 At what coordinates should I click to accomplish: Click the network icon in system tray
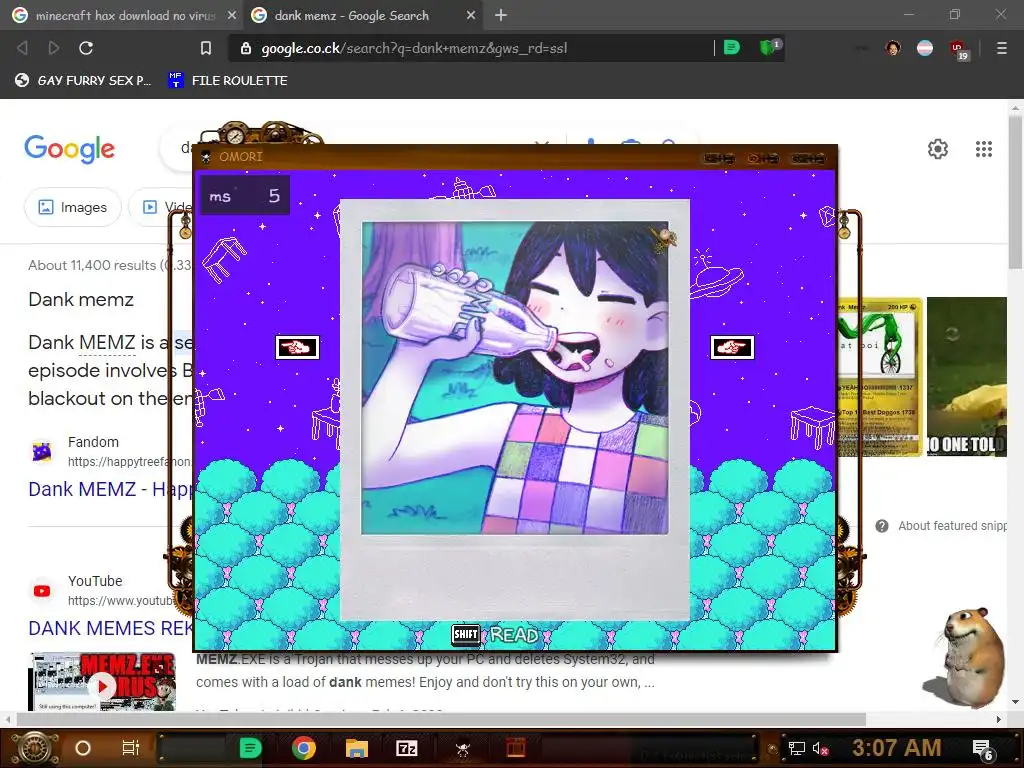(x=797, y=748)
